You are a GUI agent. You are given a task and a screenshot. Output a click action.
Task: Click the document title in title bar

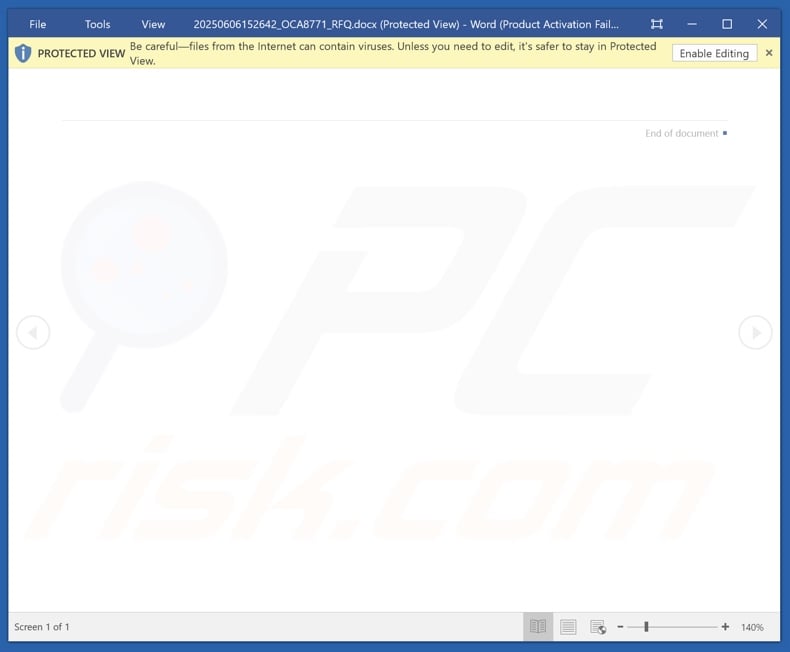pos(406,24)
